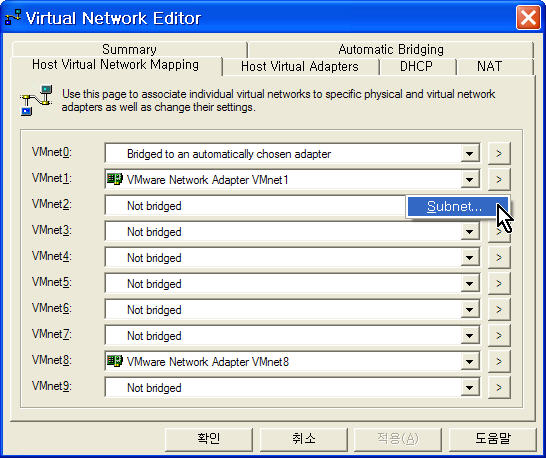Open the VMnet5 settings arrow button
Image resolution: width=546 pixels, height=458 pixels.
pos(499,284)
